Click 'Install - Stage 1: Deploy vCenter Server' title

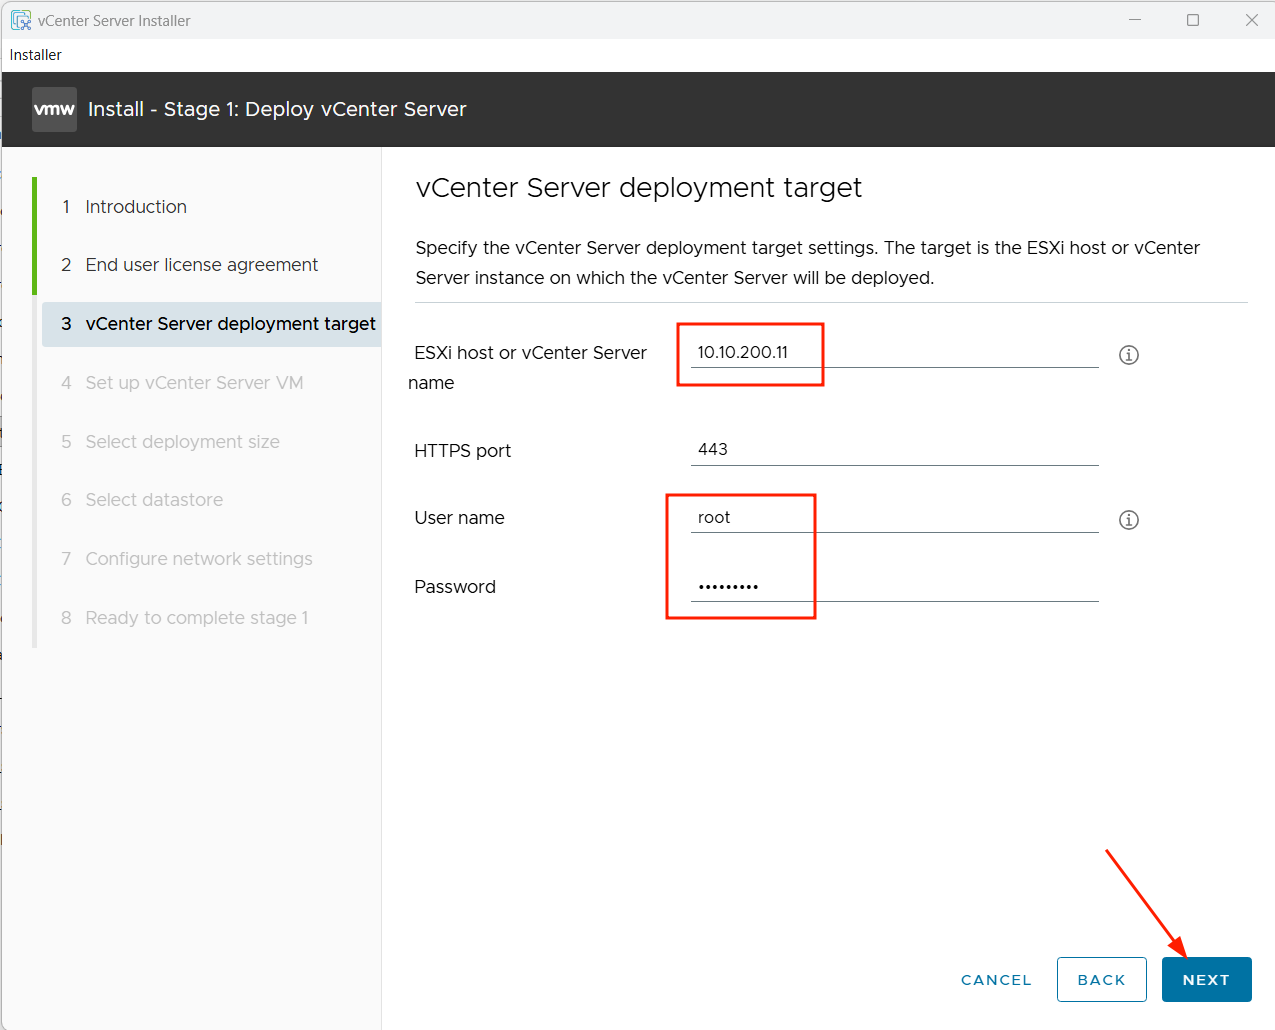tap(277, 109)
